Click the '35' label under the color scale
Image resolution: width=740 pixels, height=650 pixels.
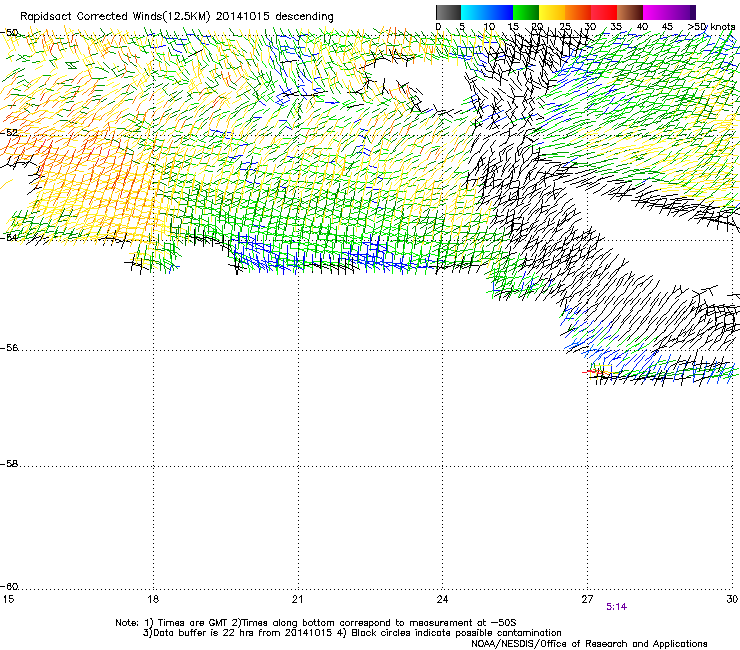(616, 27)
